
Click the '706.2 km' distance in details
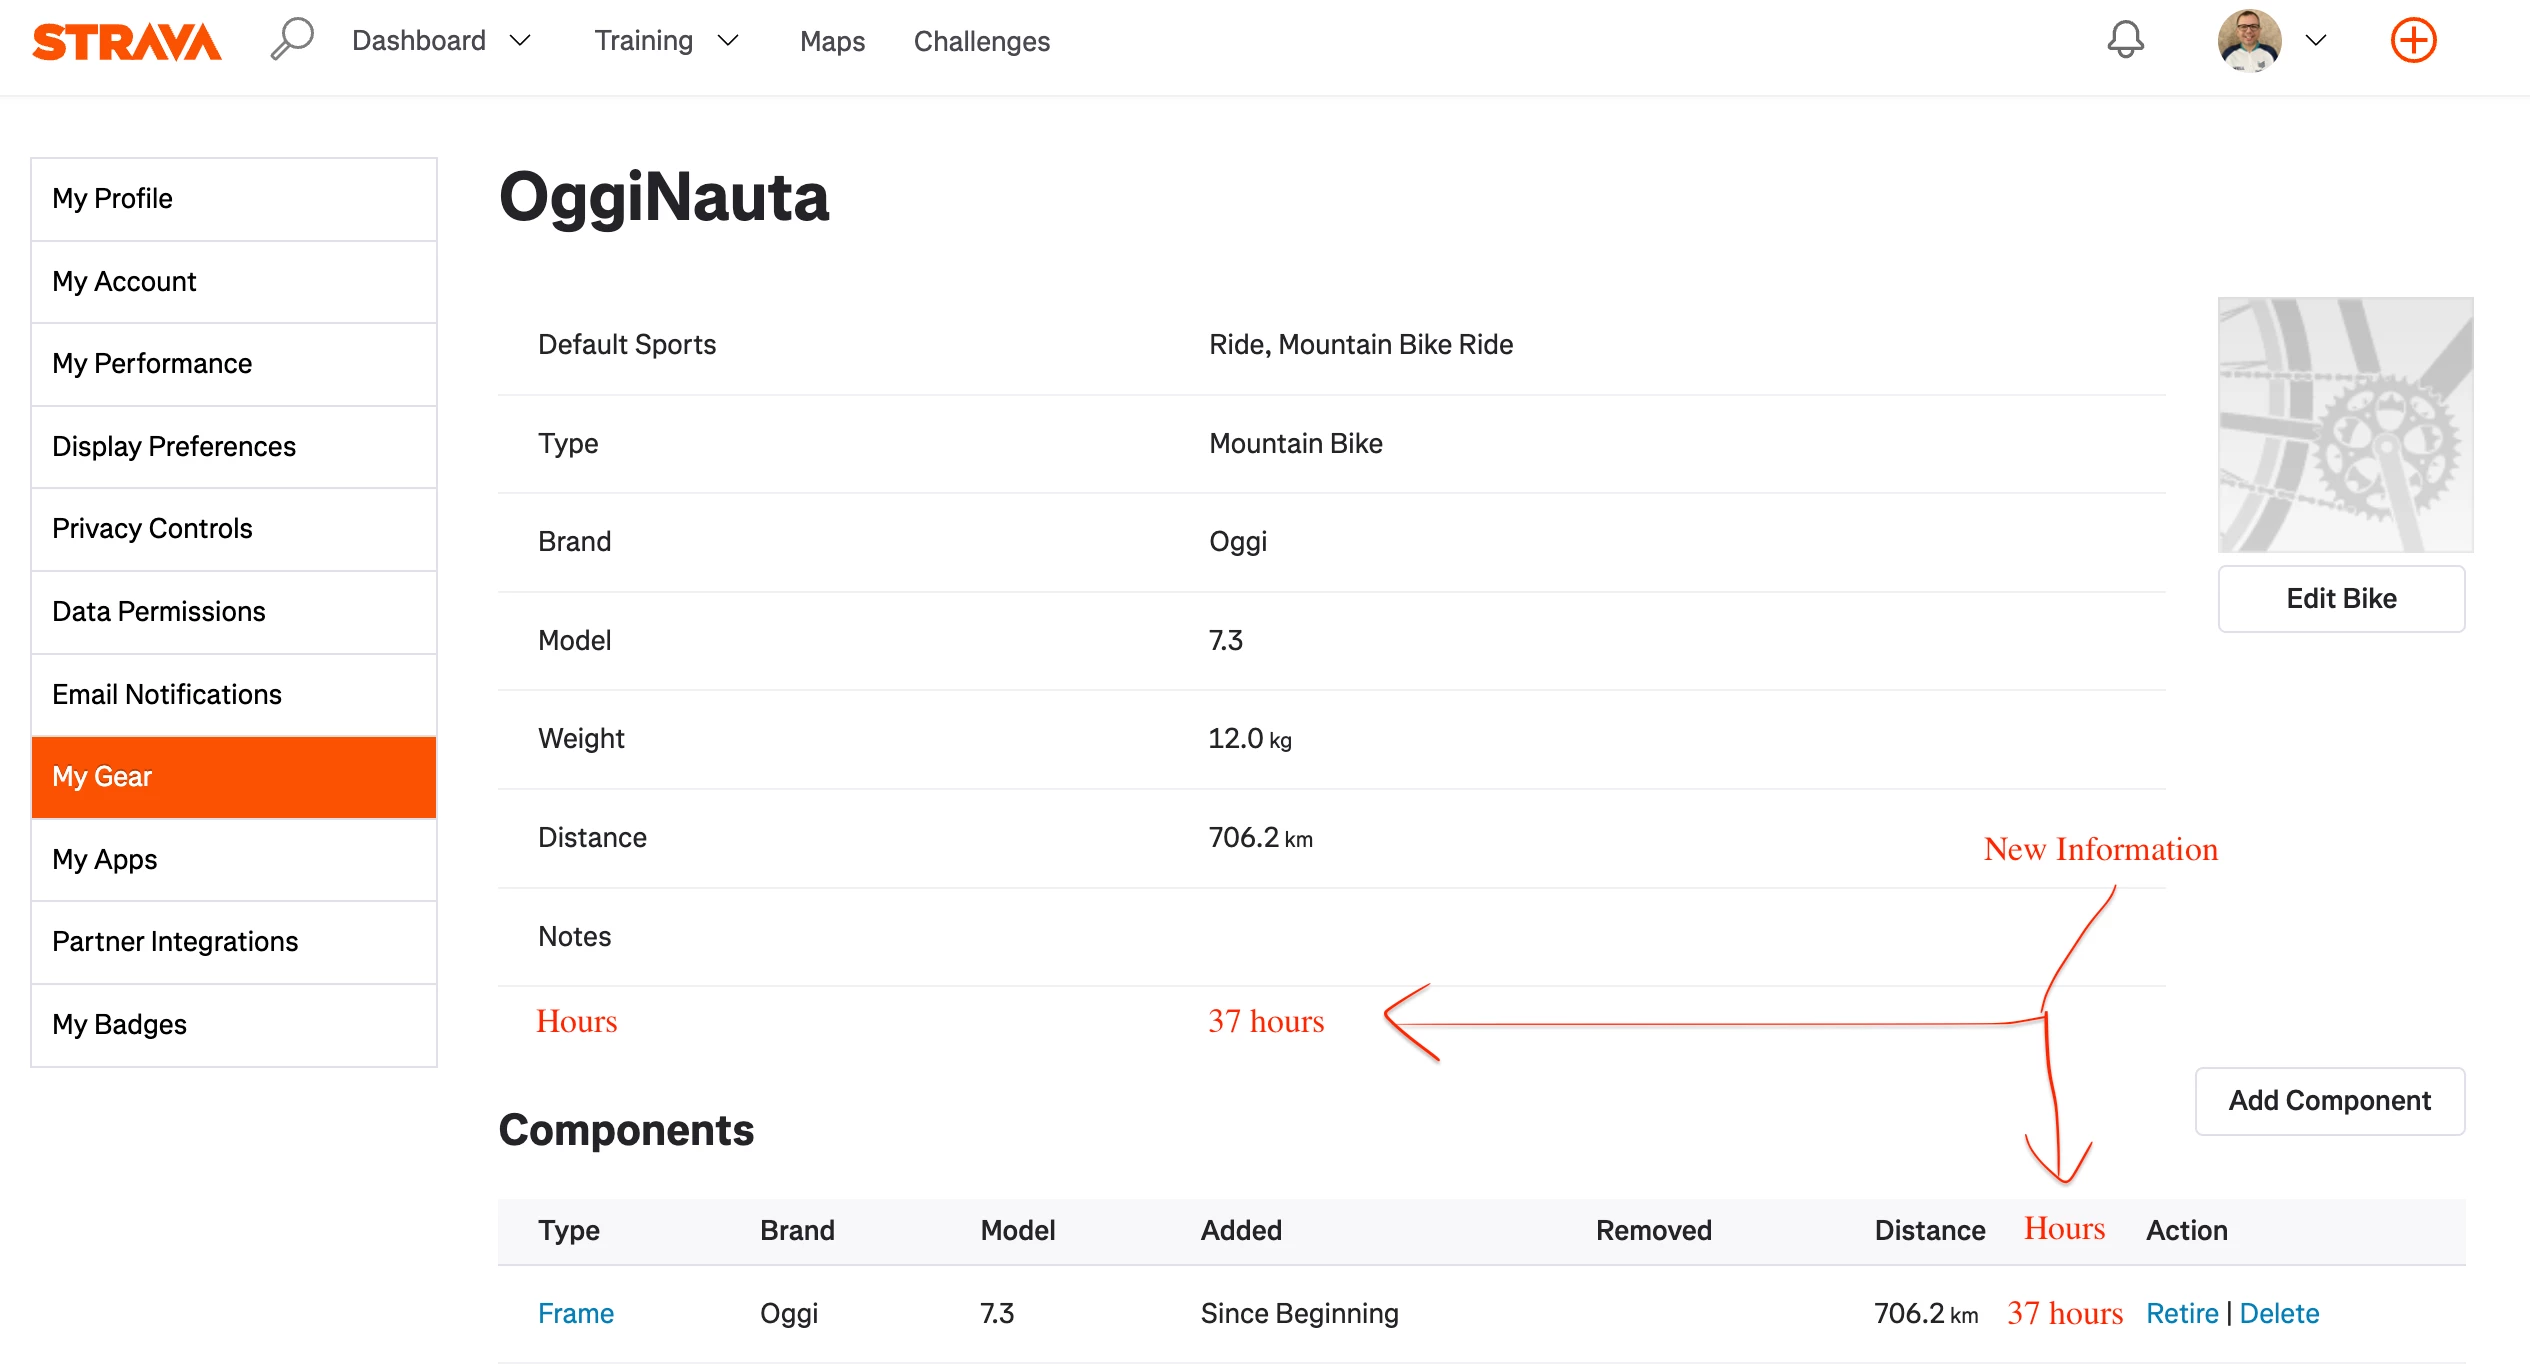[x=1261, y=838]
